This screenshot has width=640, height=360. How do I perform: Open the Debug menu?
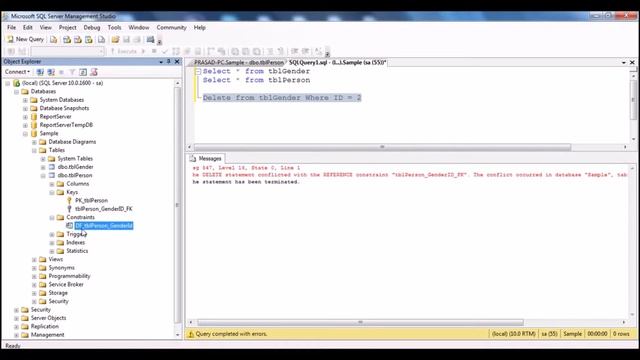92,27
